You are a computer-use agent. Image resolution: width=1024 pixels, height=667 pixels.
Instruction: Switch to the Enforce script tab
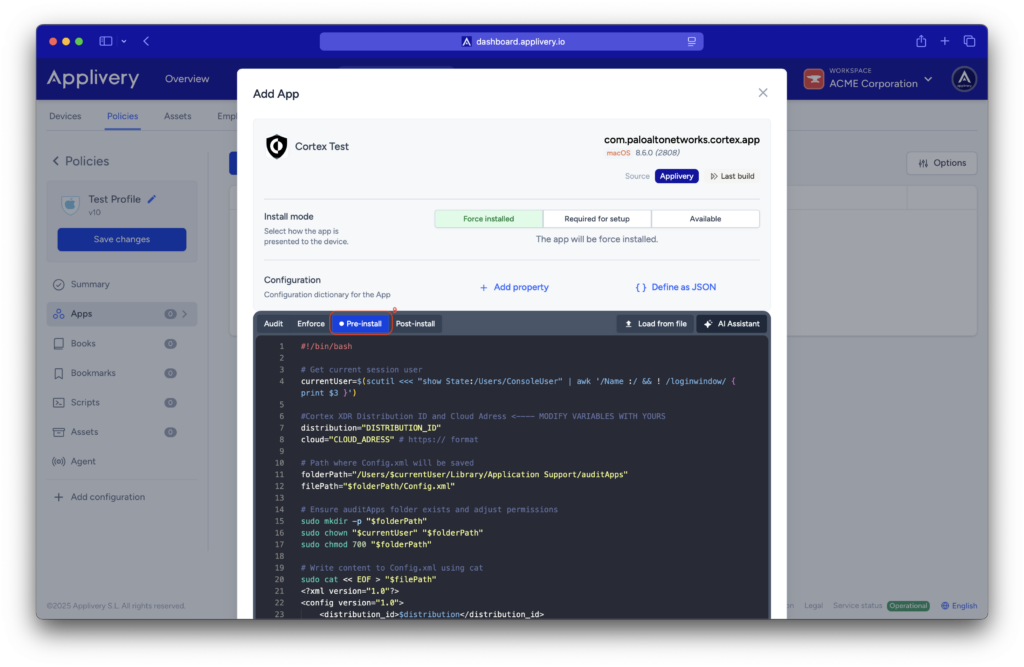(x=311, y=324)
